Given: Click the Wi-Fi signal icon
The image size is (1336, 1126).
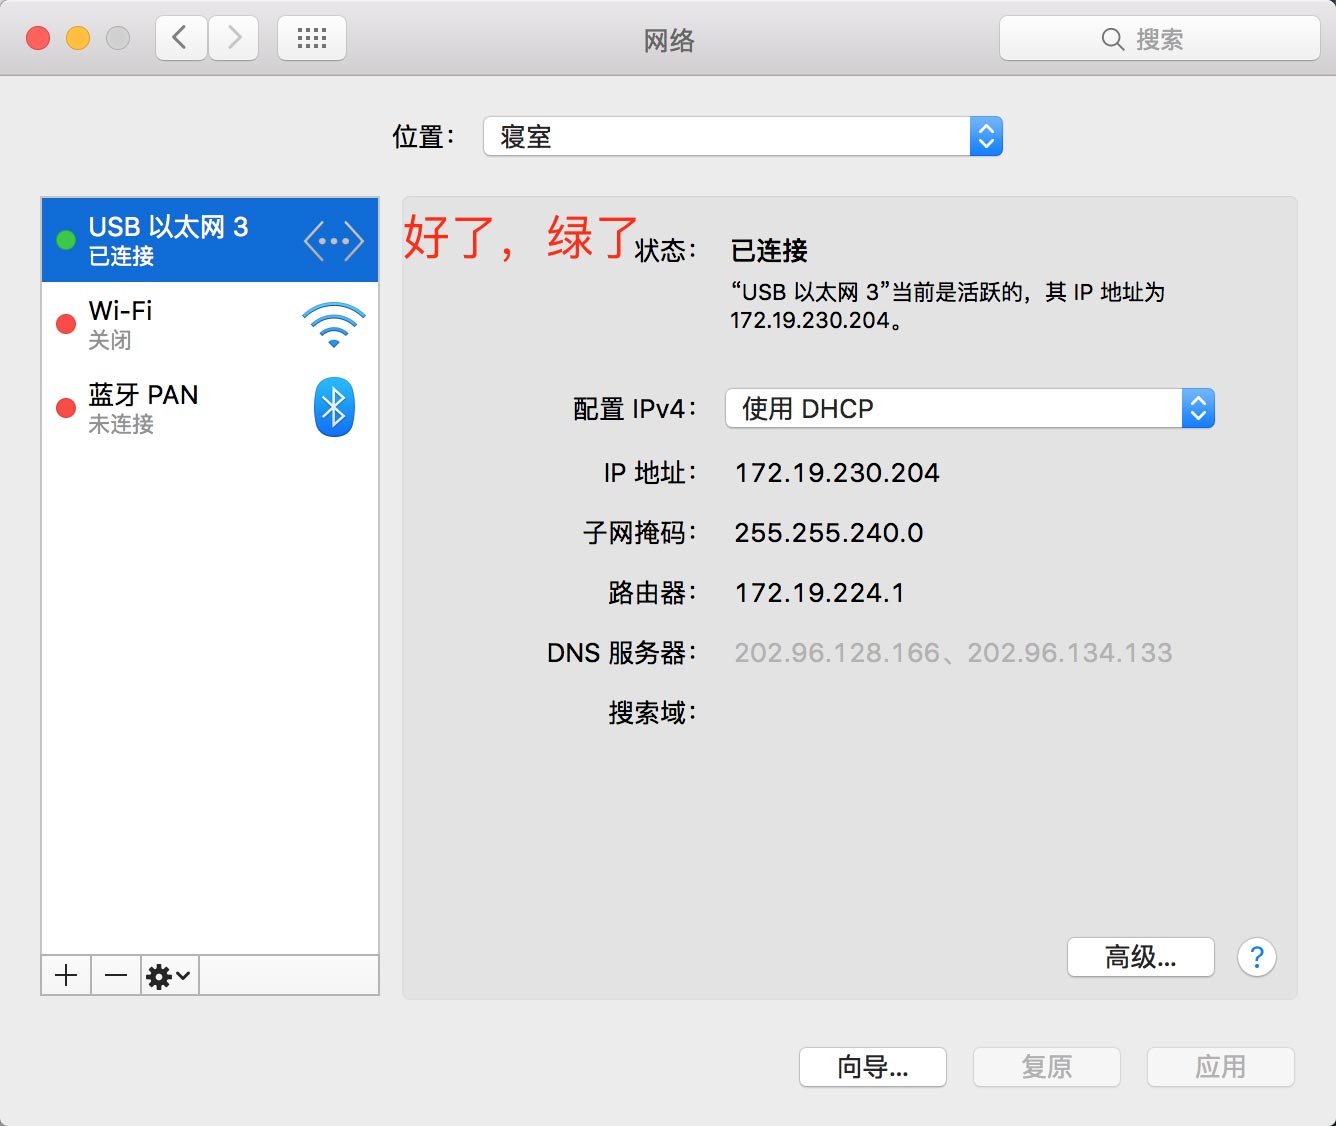Looking at the screenshot, I should point(333,325).
